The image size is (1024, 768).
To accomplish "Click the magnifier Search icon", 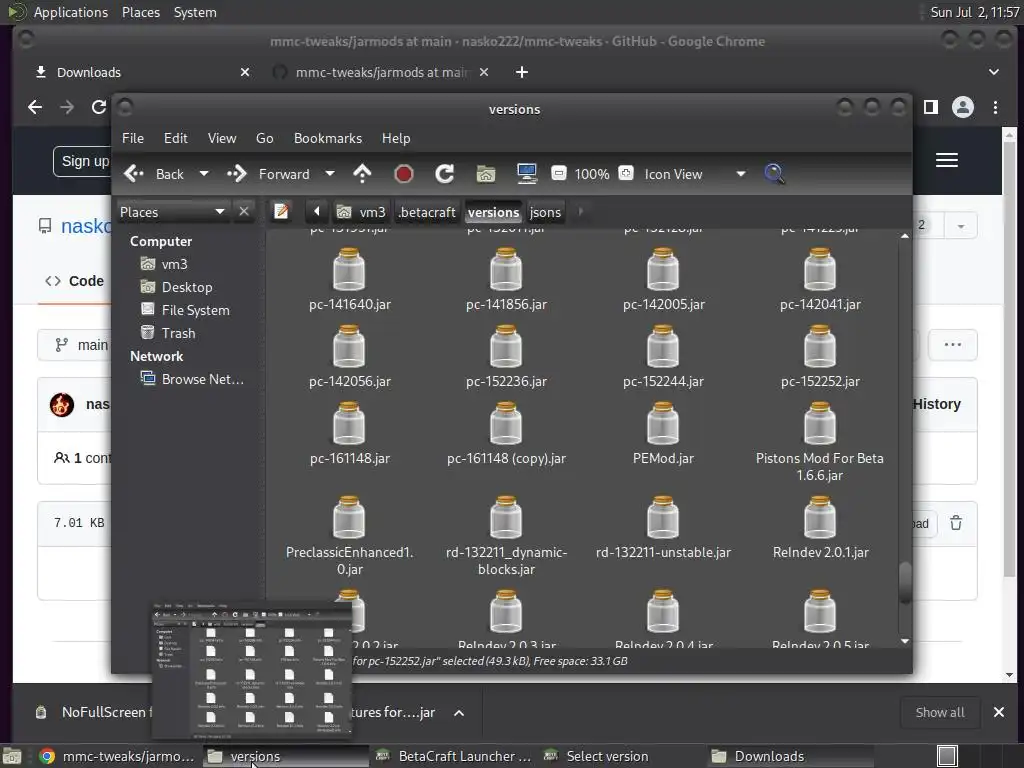I will [774, 174].
